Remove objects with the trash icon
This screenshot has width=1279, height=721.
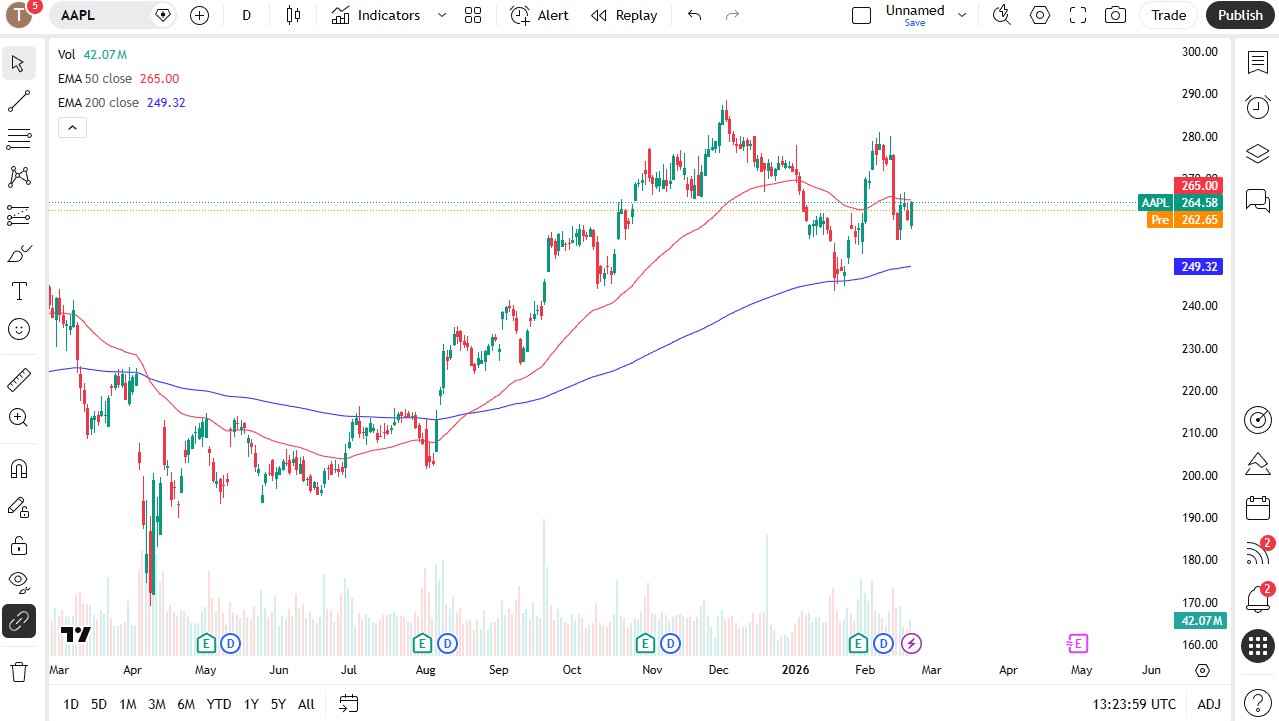pyautogui.click(x=18, y=672)
